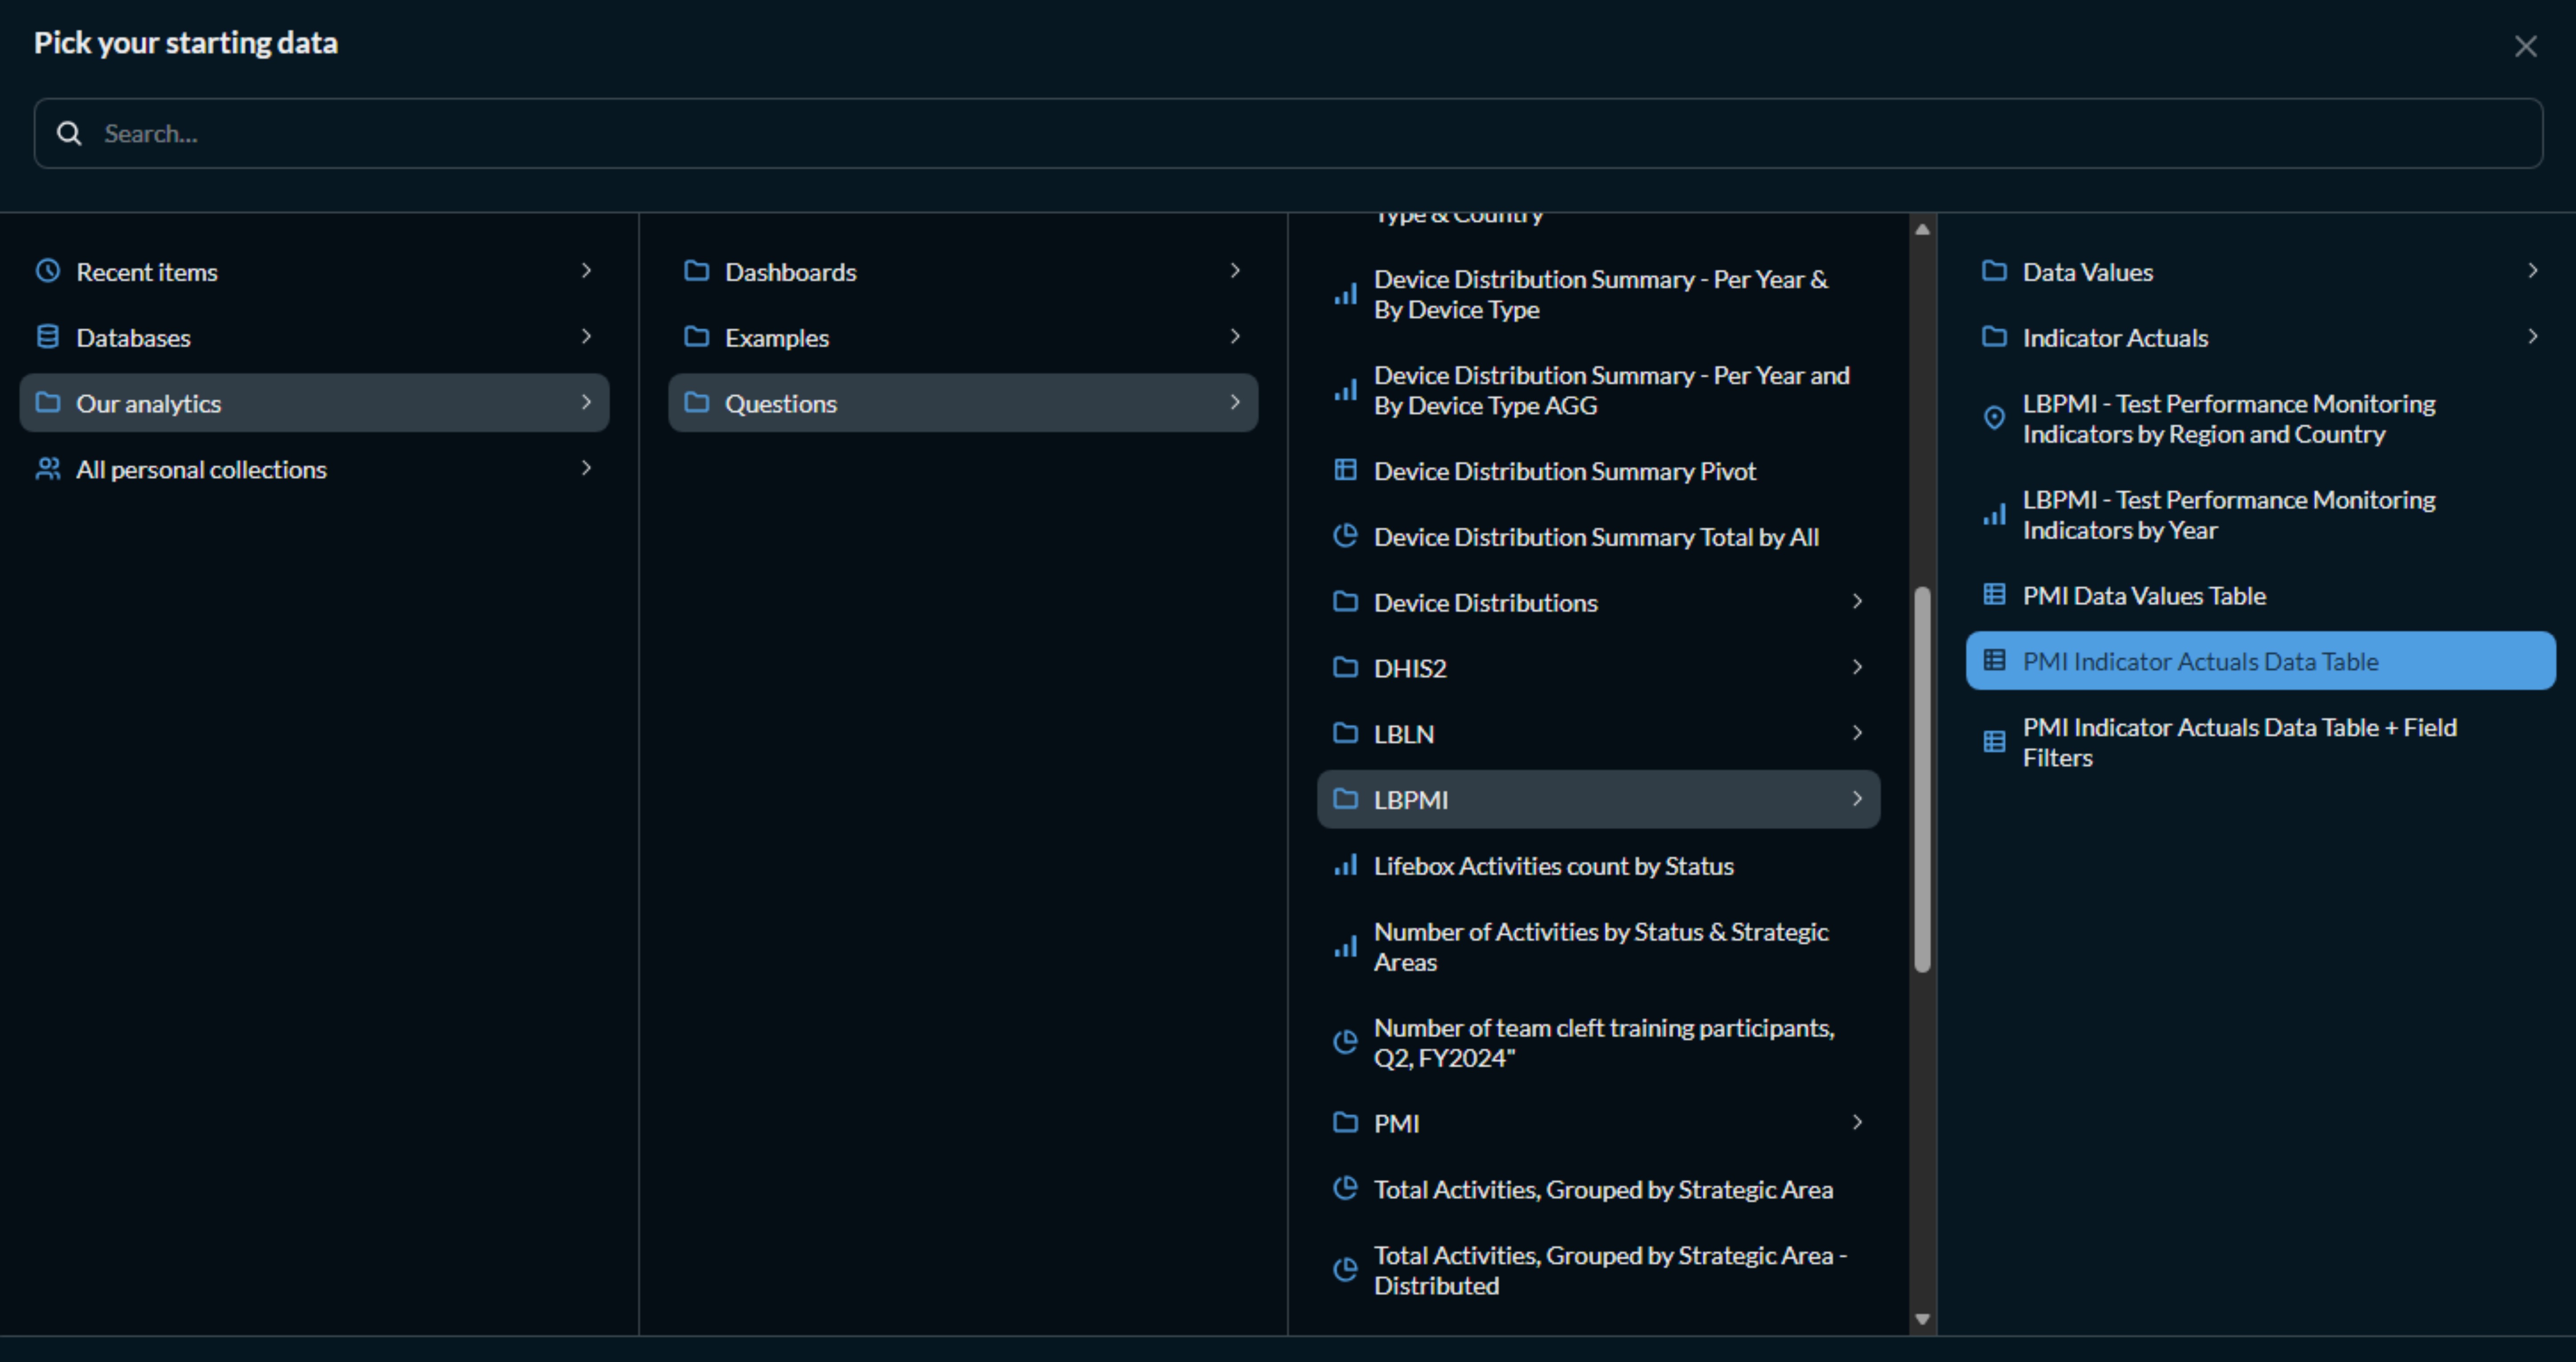Screen dimensions: 2576x1362
Task: Choose Total Activities, Grouped by Strategic Area
Action: point(1598,1189)
